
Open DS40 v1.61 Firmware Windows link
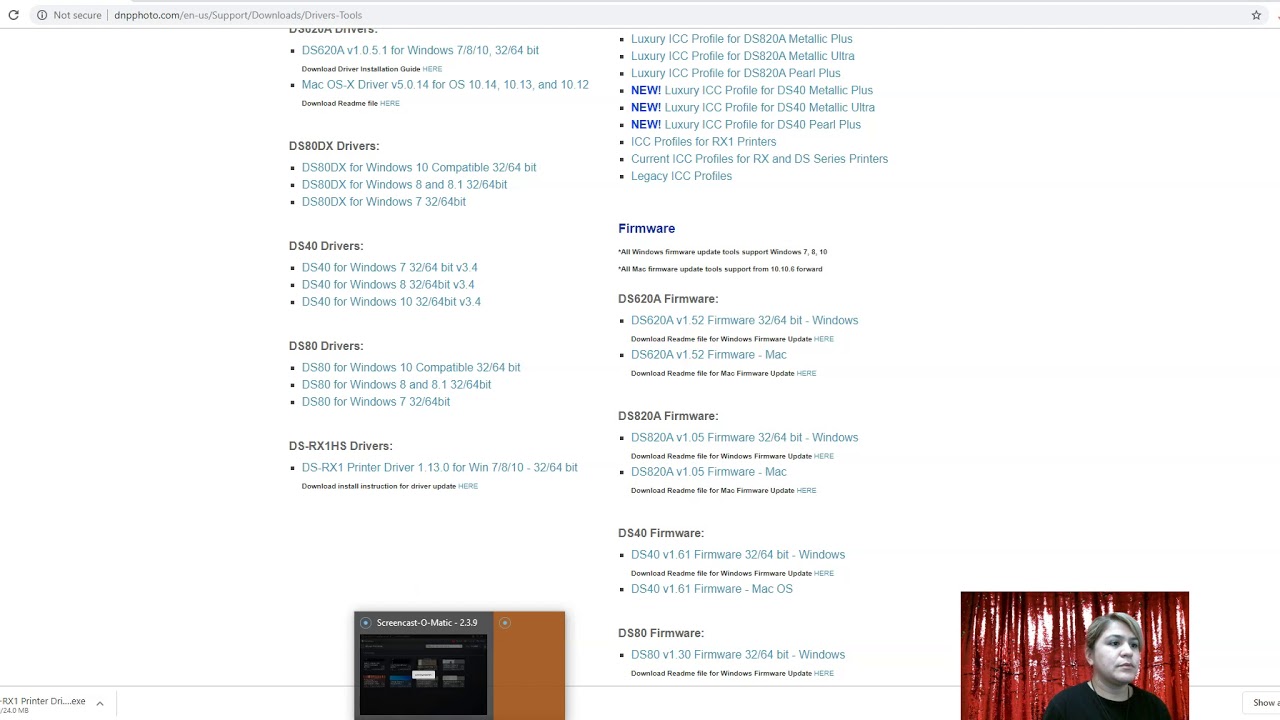tap(738, 554)
